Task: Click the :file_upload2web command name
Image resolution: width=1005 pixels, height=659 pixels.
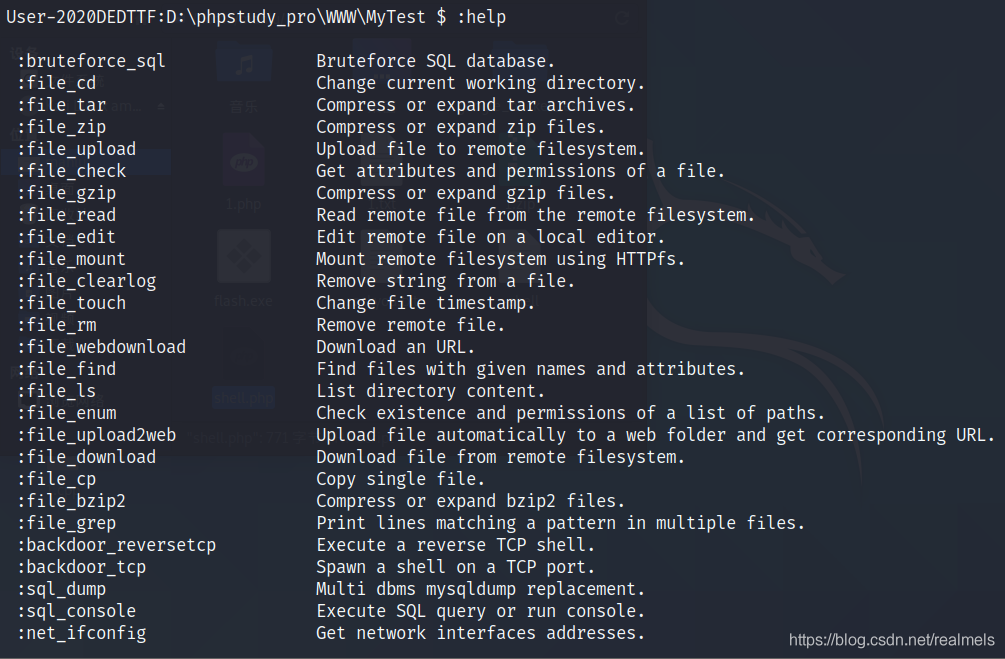Action: (x=96, y=435)
